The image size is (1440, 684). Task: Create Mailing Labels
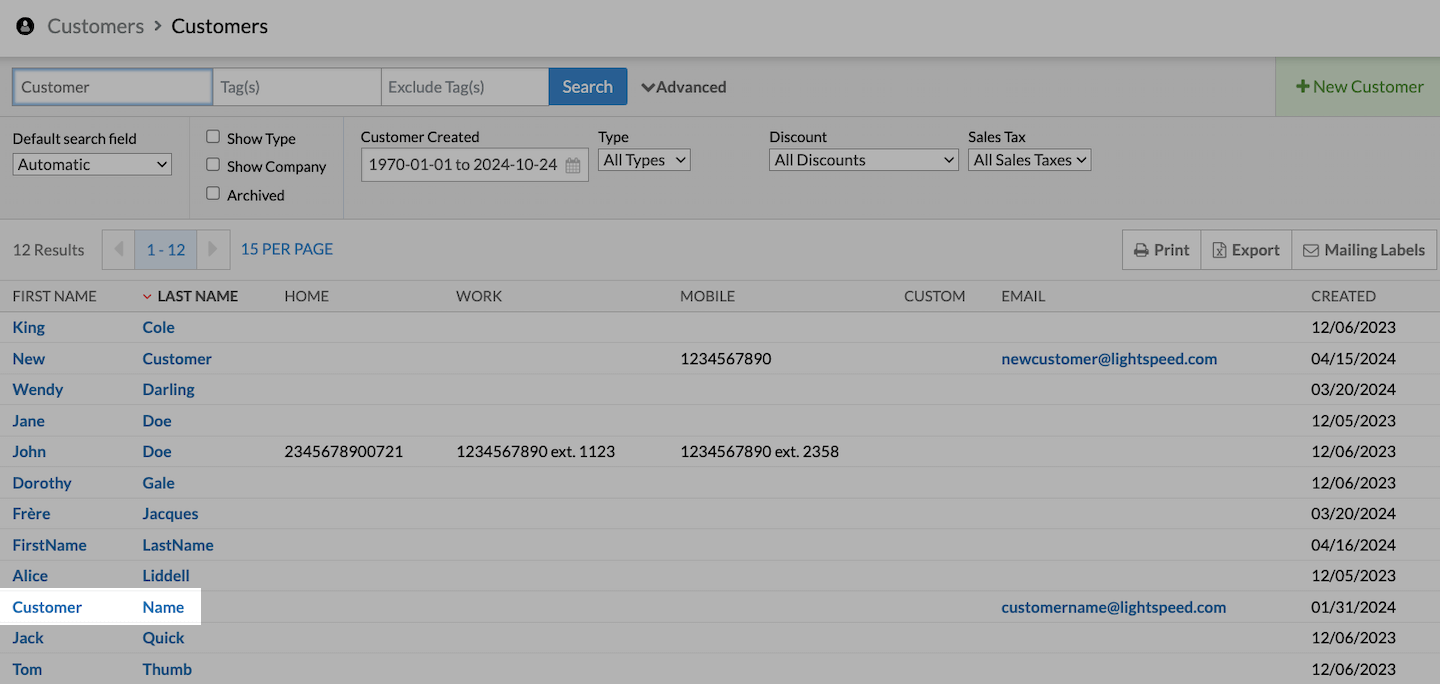pyautogui.click(x=1364, y=250)
